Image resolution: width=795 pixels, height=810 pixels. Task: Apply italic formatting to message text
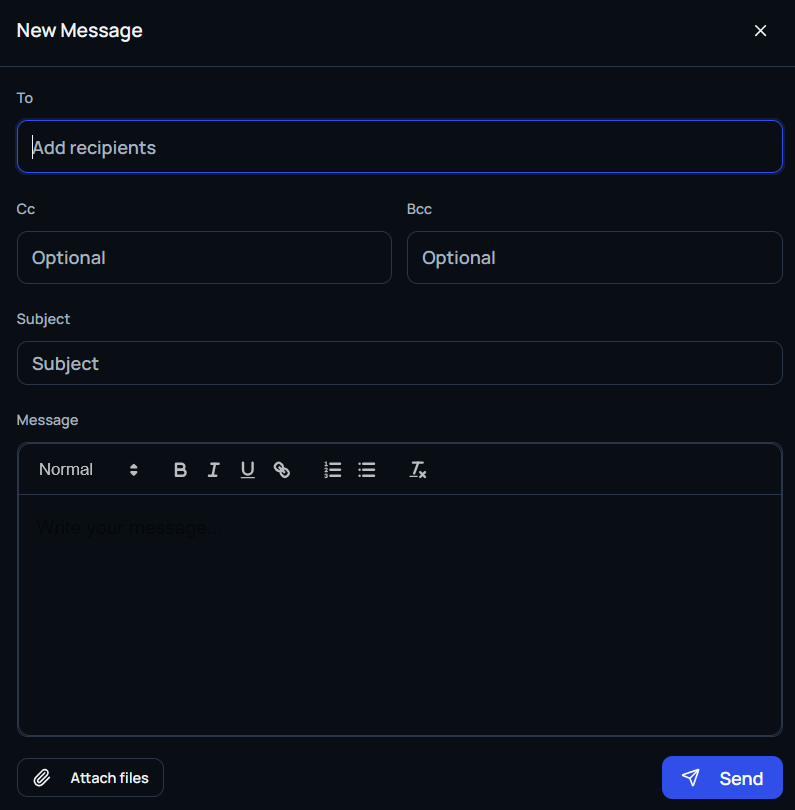[213, 470]
